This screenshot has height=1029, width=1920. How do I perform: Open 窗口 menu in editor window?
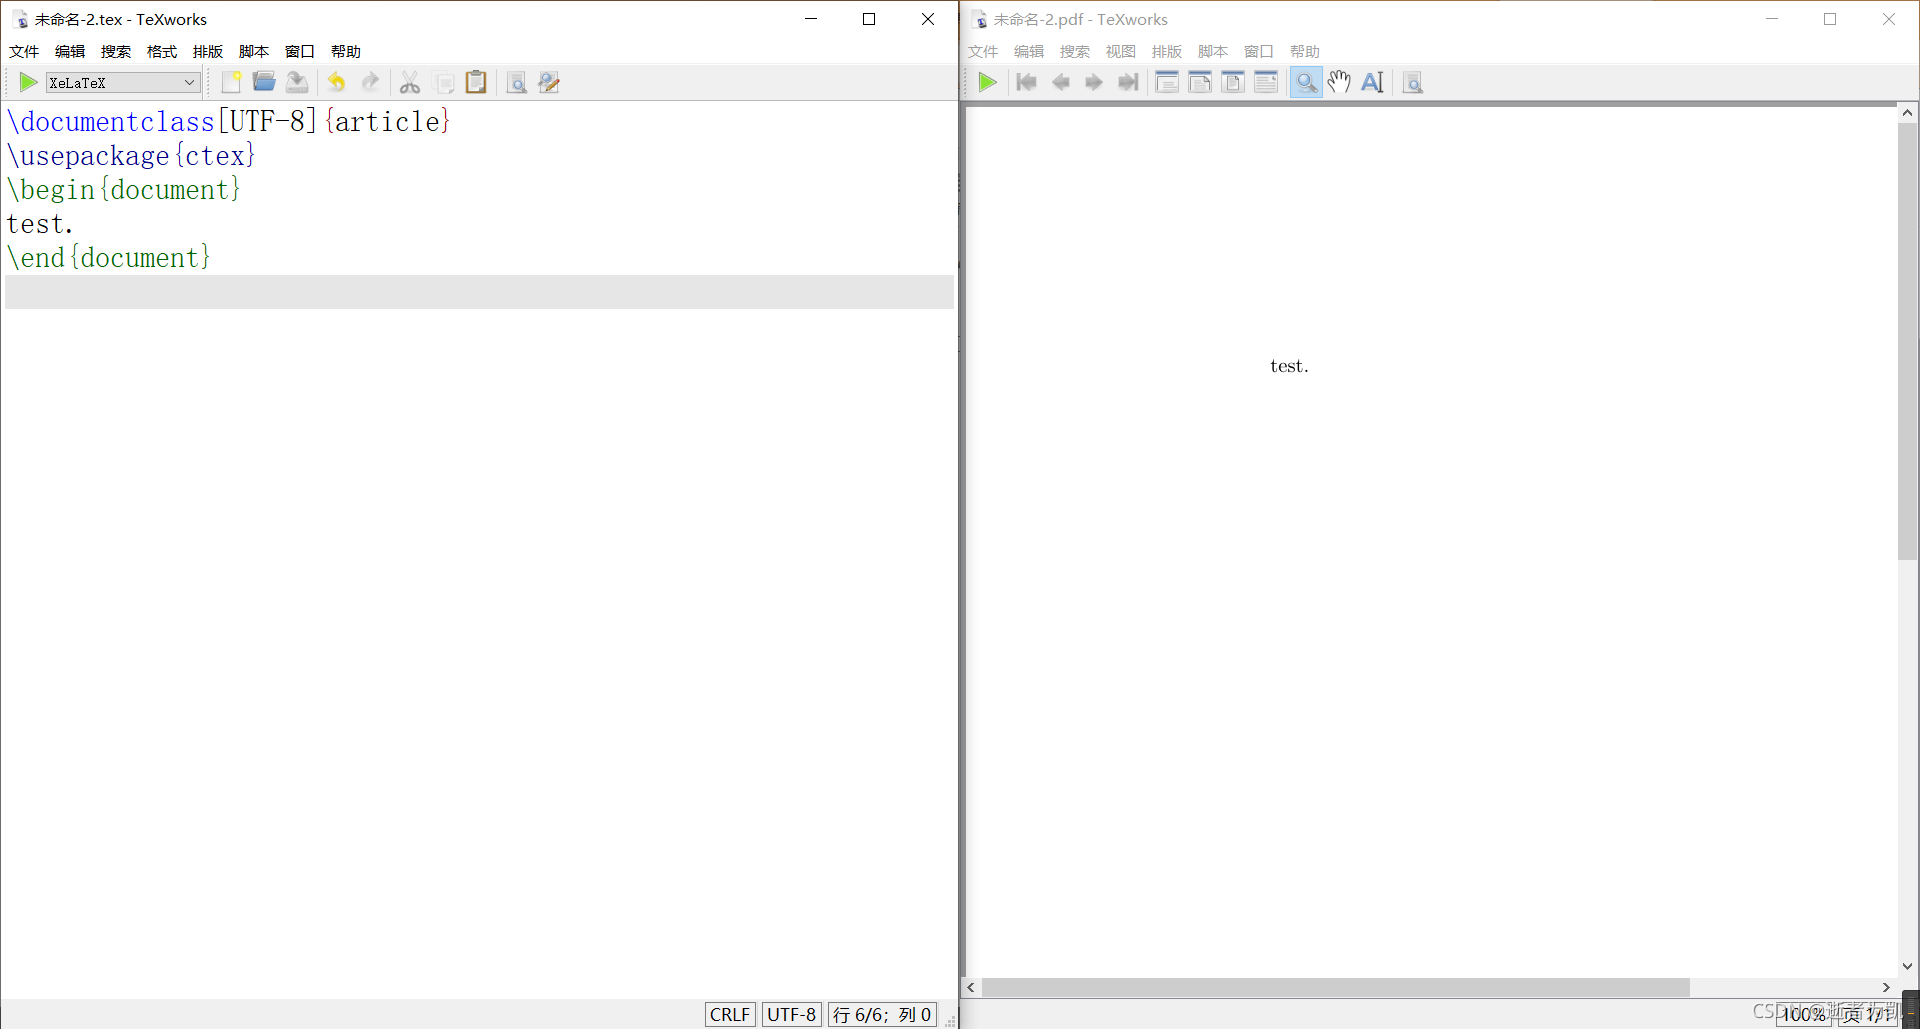[x=300, y=51]
